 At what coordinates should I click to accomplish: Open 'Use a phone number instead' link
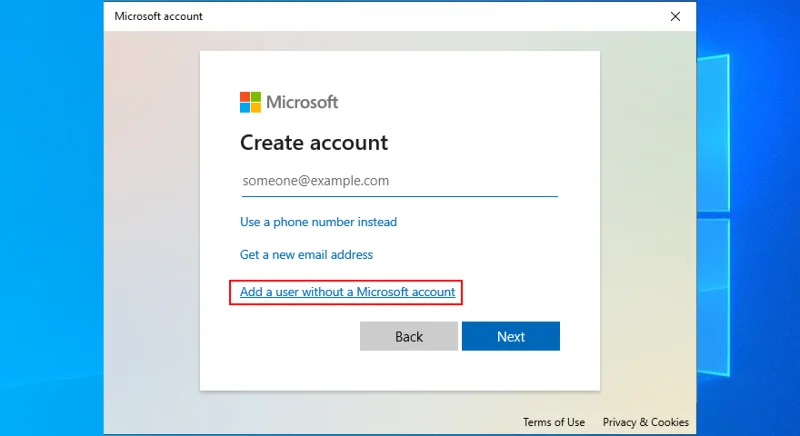tap(318, 222)
